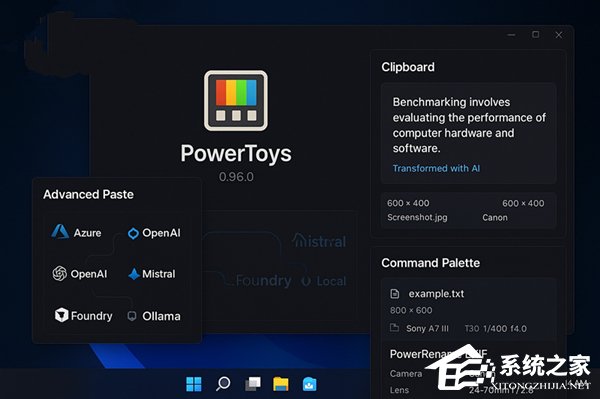600x399 pixels.
Task: Click the PowerToys title text
Action: [236, 153]
